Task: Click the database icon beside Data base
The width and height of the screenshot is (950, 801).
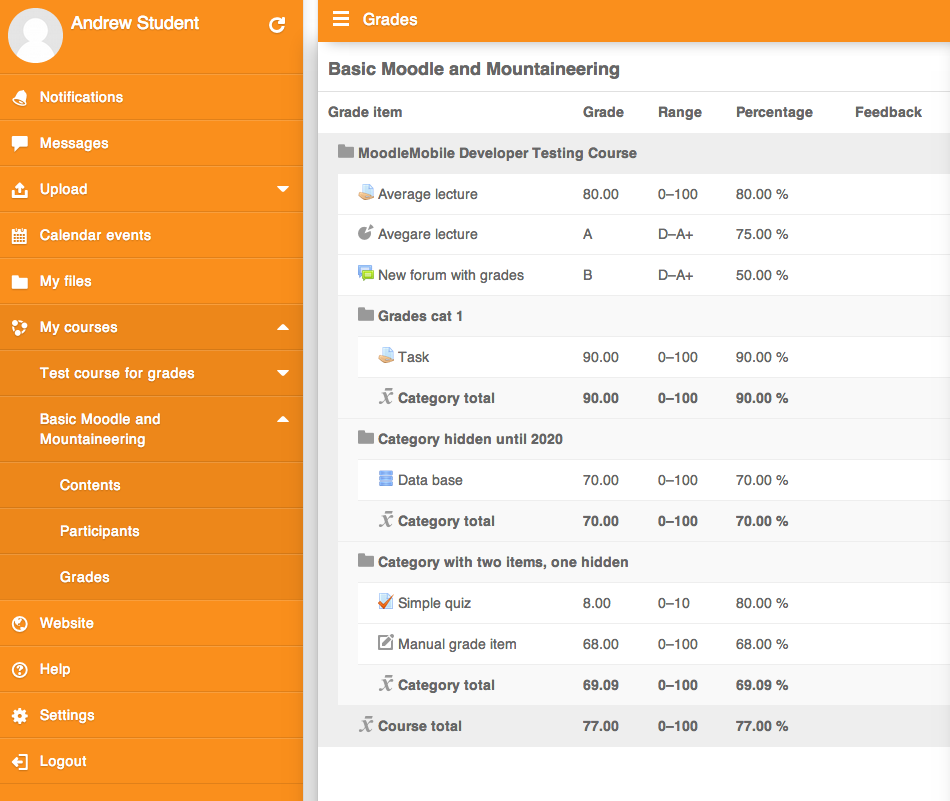Action: click(x=386, y=479)
